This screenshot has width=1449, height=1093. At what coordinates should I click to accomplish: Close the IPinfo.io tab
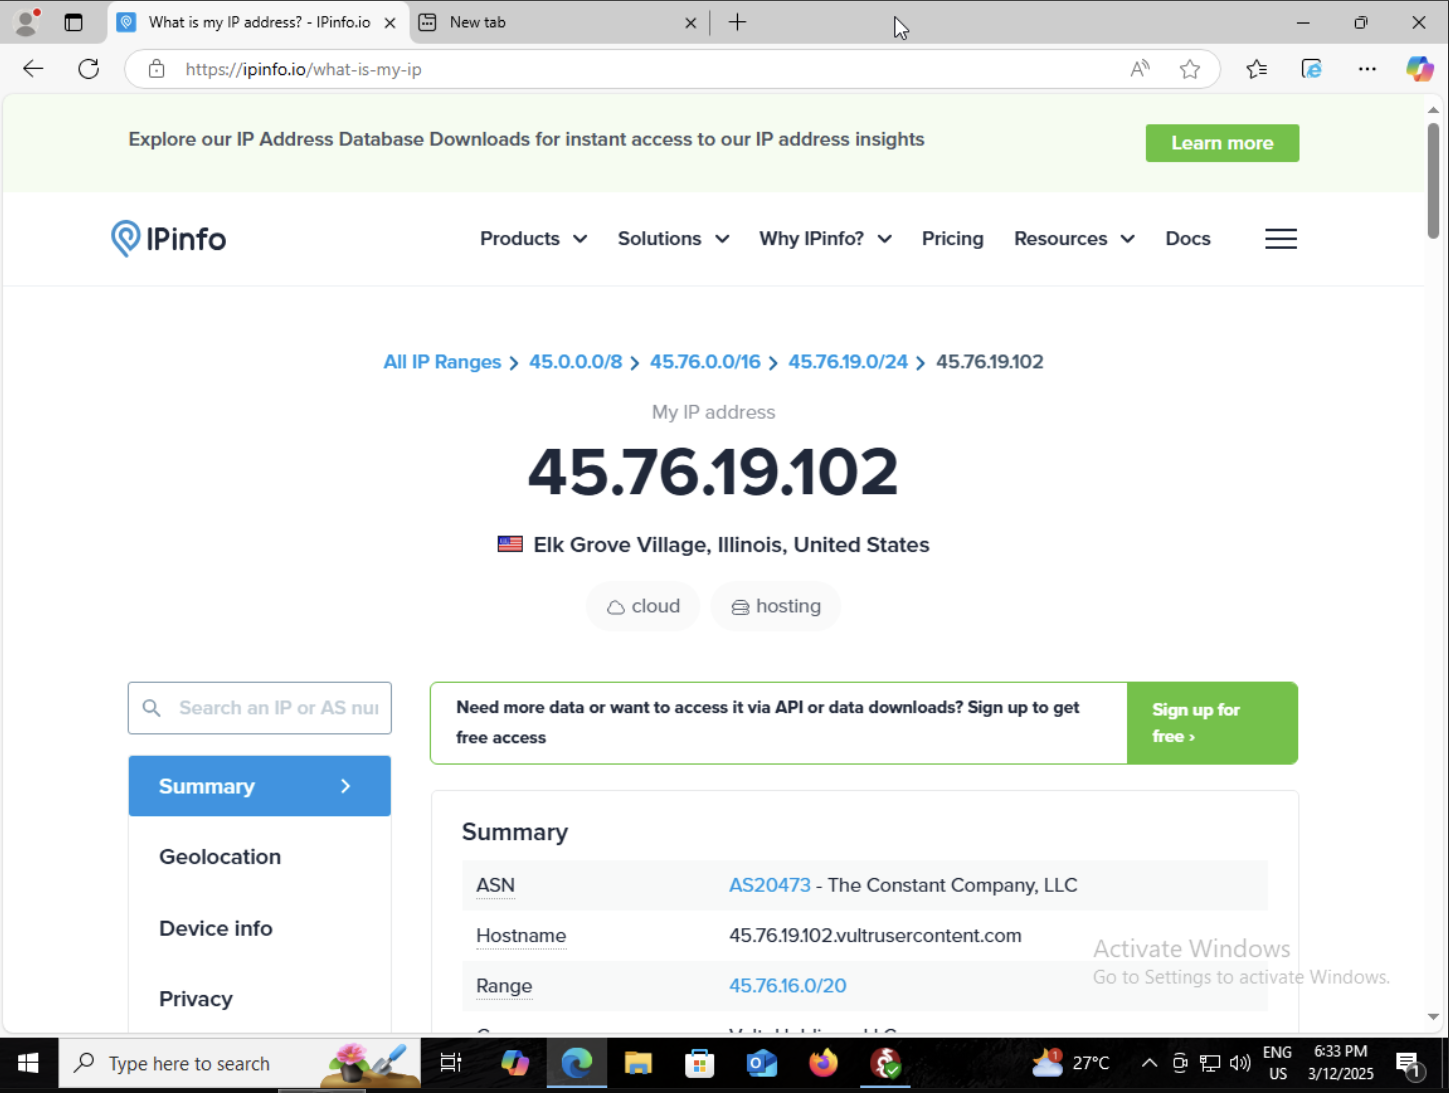pyautogui.click(x=390, y=22)
